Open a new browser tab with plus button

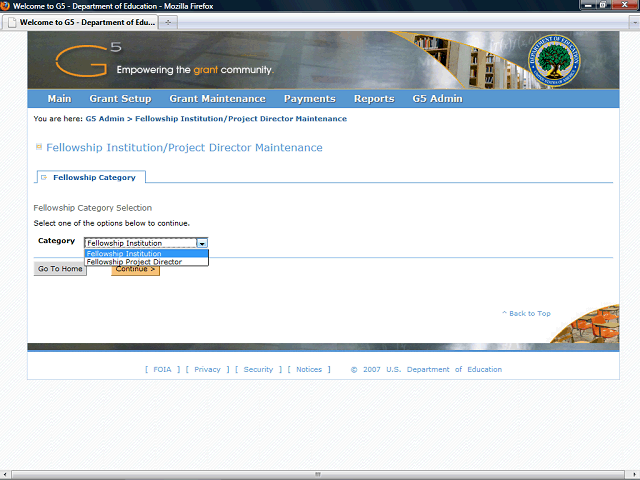pyautogui.click(x=168, y=22)
